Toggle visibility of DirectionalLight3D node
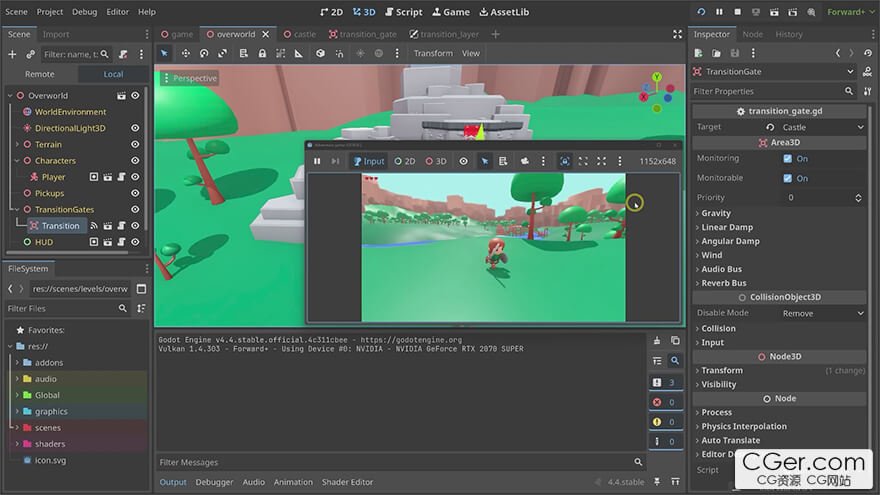This screenshot has width=880, height=495. (x=135, y=128)
